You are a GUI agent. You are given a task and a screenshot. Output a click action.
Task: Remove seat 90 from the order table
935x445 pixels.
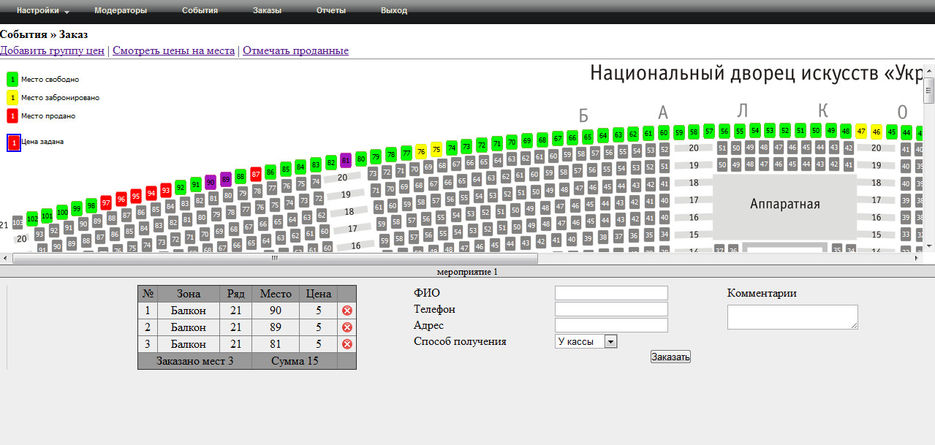pyautogui.click(x=347, y=311)
